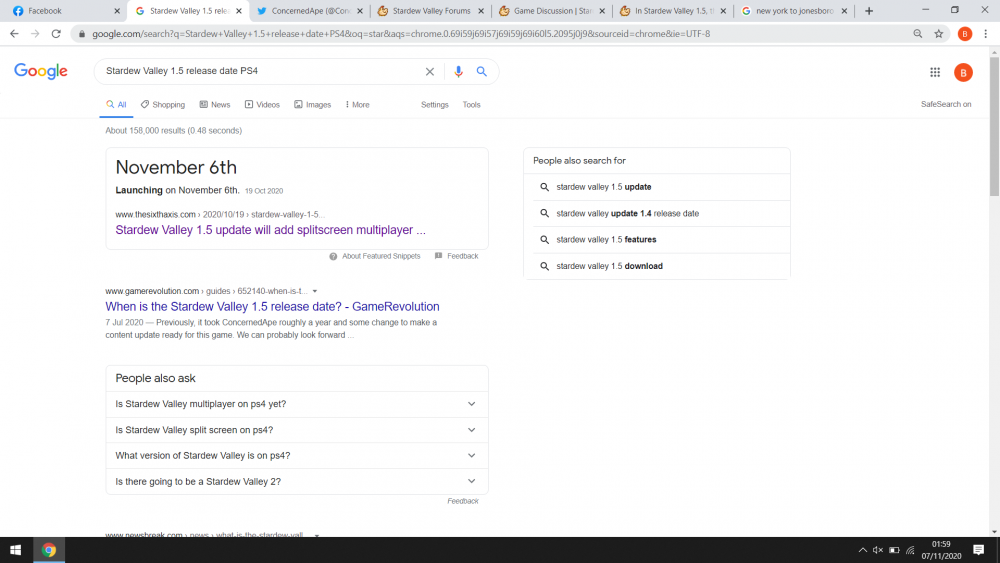Click the Google logo
Viewport: 1000px width, 563px height.
click(x=41, y=72)
